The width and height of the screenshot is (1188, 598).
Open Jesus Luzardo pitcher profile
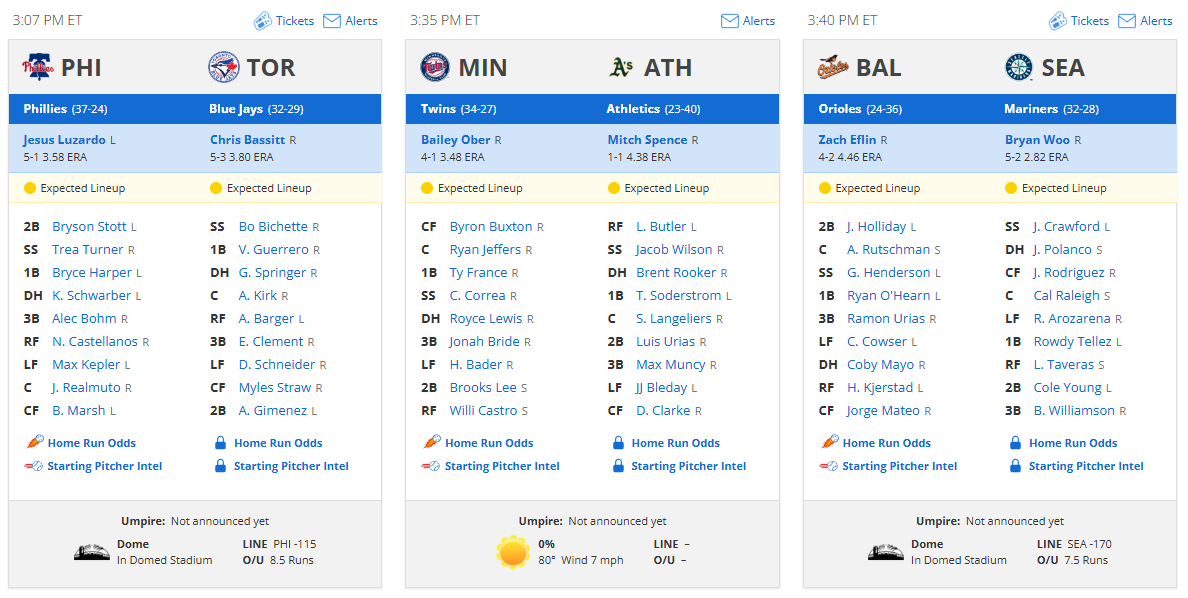tap(64, 139)
